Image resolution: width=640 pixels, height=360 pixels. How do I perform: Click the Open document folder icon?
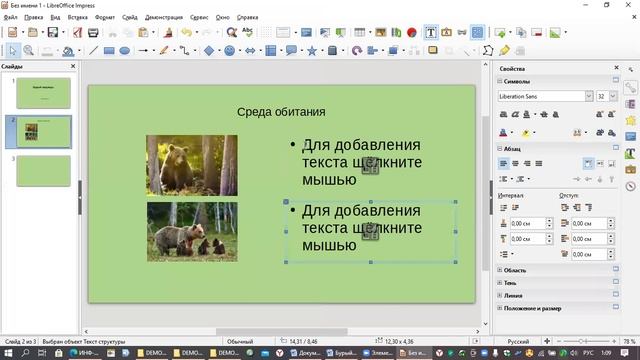point(33,32)
